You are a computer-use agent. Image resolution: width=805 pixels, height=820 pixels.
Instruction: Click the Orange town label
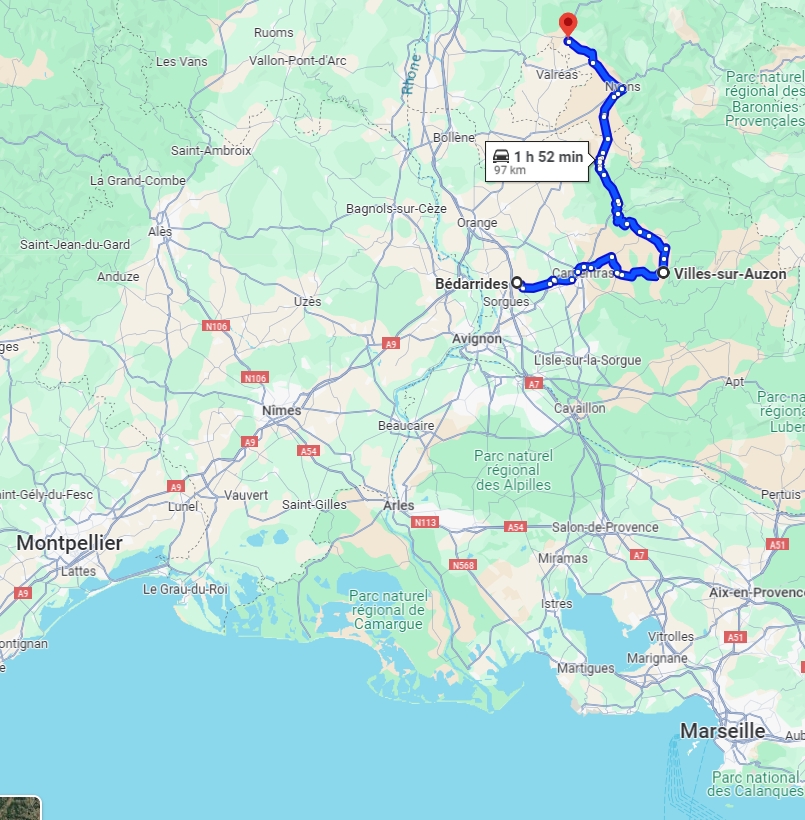pos(477,223)
